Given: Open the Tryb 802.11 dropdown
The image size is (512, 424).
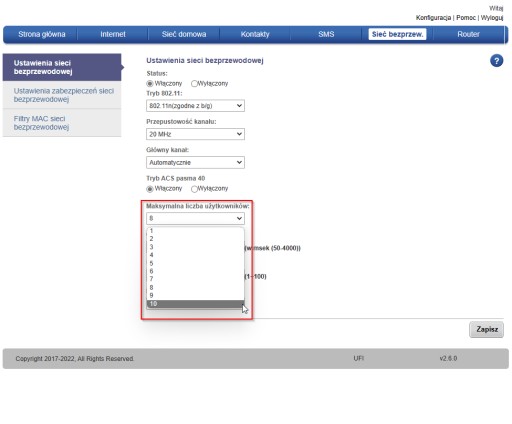Looking at the screenshot, I should tap(195, 106).
